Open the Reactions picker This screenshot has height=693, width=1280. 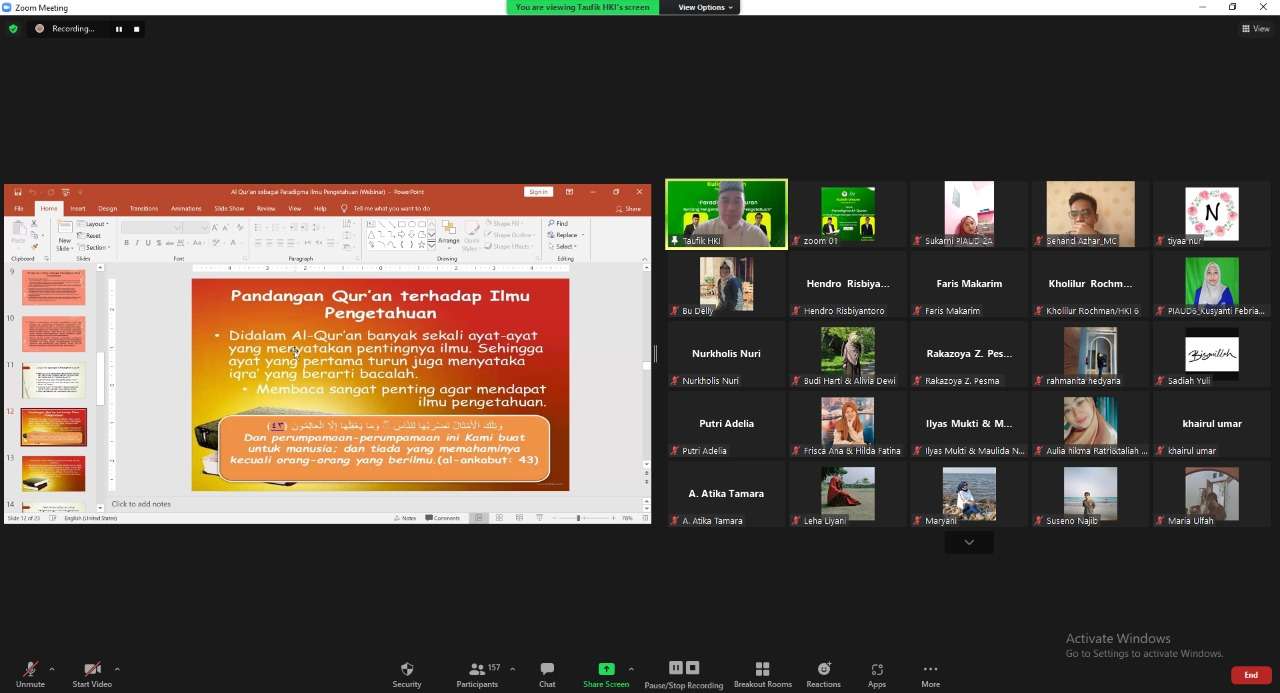pyautogui.click(x=823, y=674)
